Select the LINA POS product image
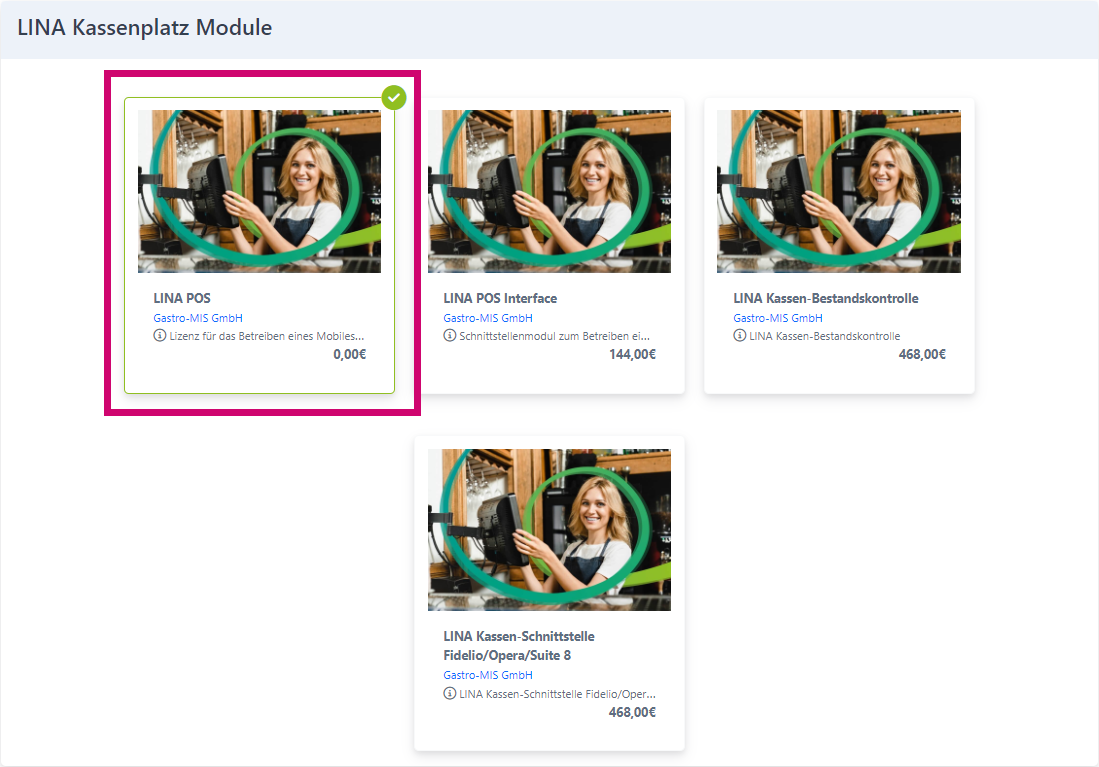 point(259,191)
